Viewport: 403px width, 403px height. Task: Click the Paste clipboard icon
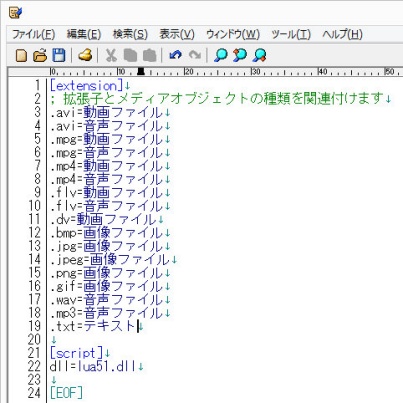pyautogui.click(x=150, y=55)
